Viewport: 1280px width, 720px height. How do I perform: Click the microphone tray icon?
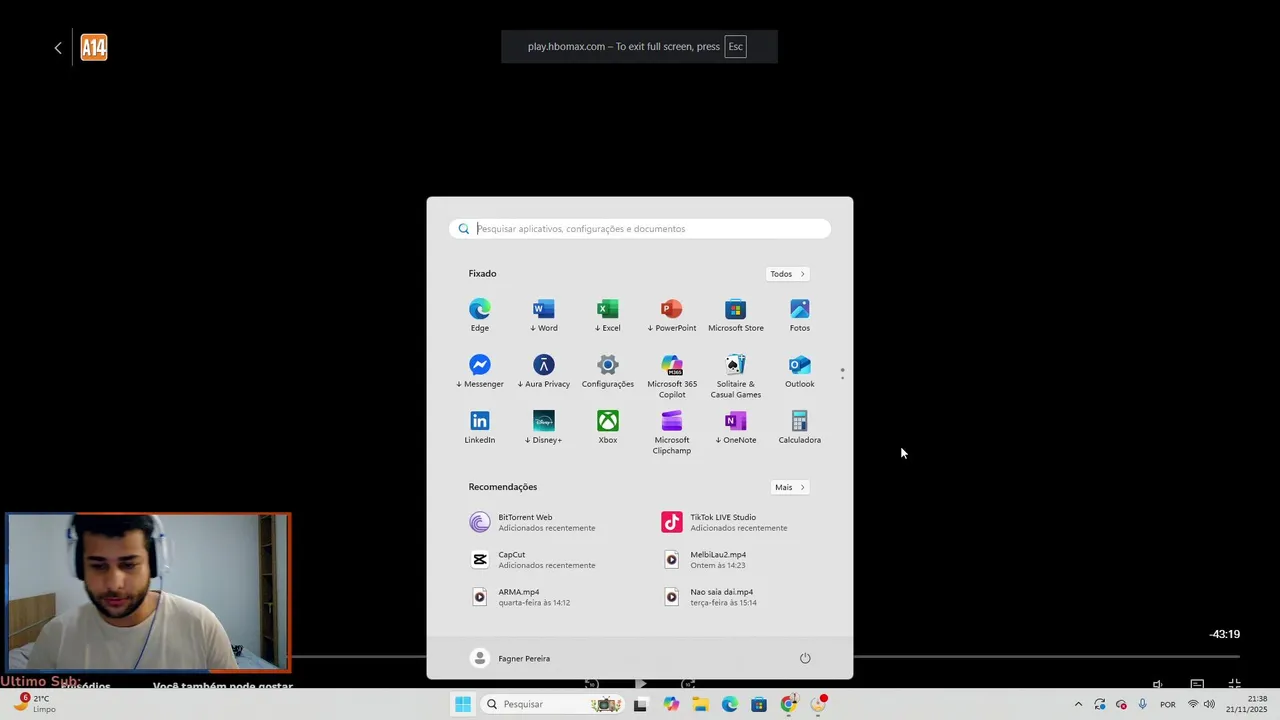pos(1142,704)
